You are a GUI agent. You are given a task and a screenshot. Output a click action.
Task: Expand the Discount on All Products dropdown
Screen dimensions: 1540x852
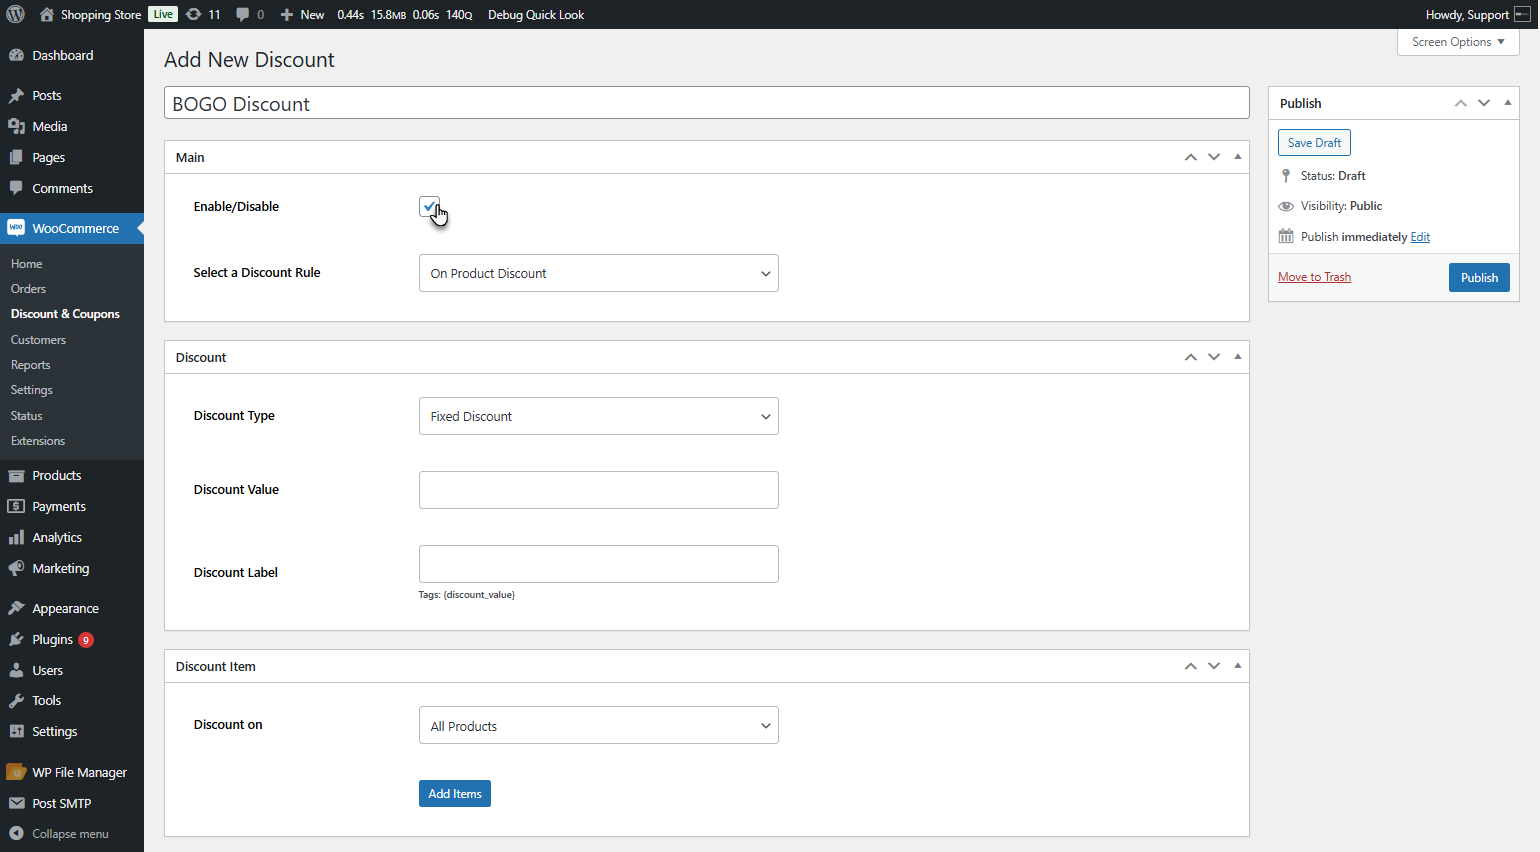point(599,725)
